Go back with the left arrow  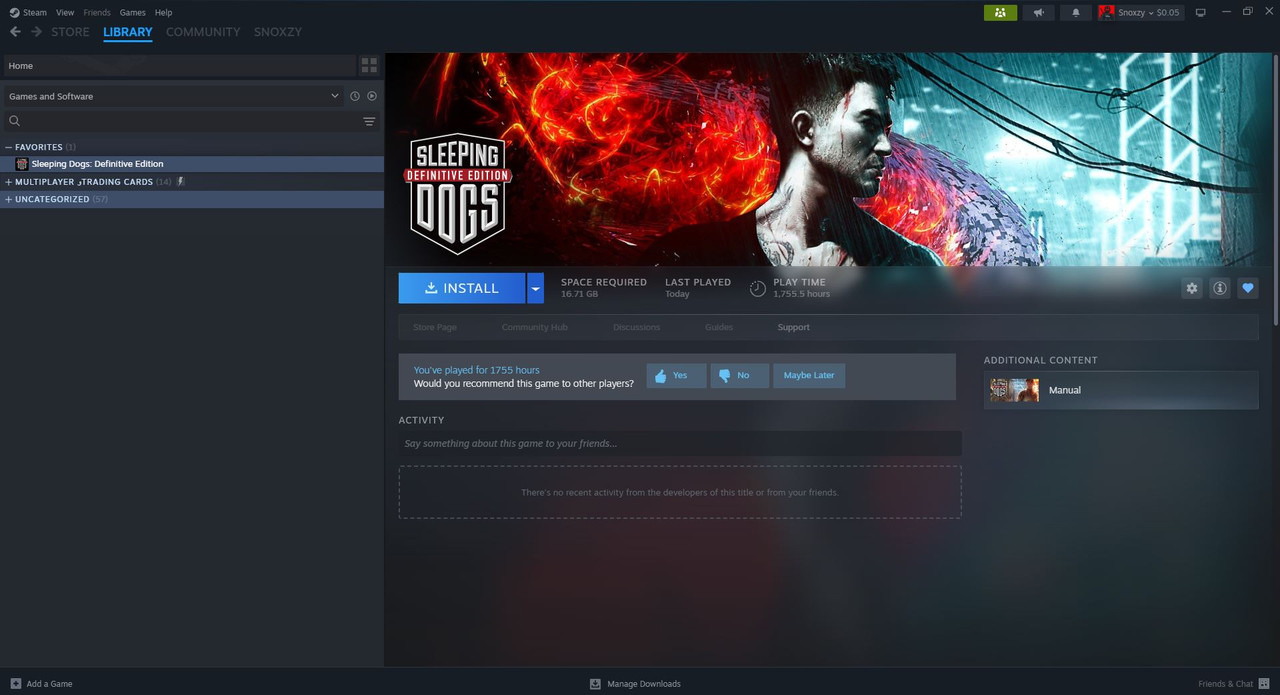(x=15, y=32)
